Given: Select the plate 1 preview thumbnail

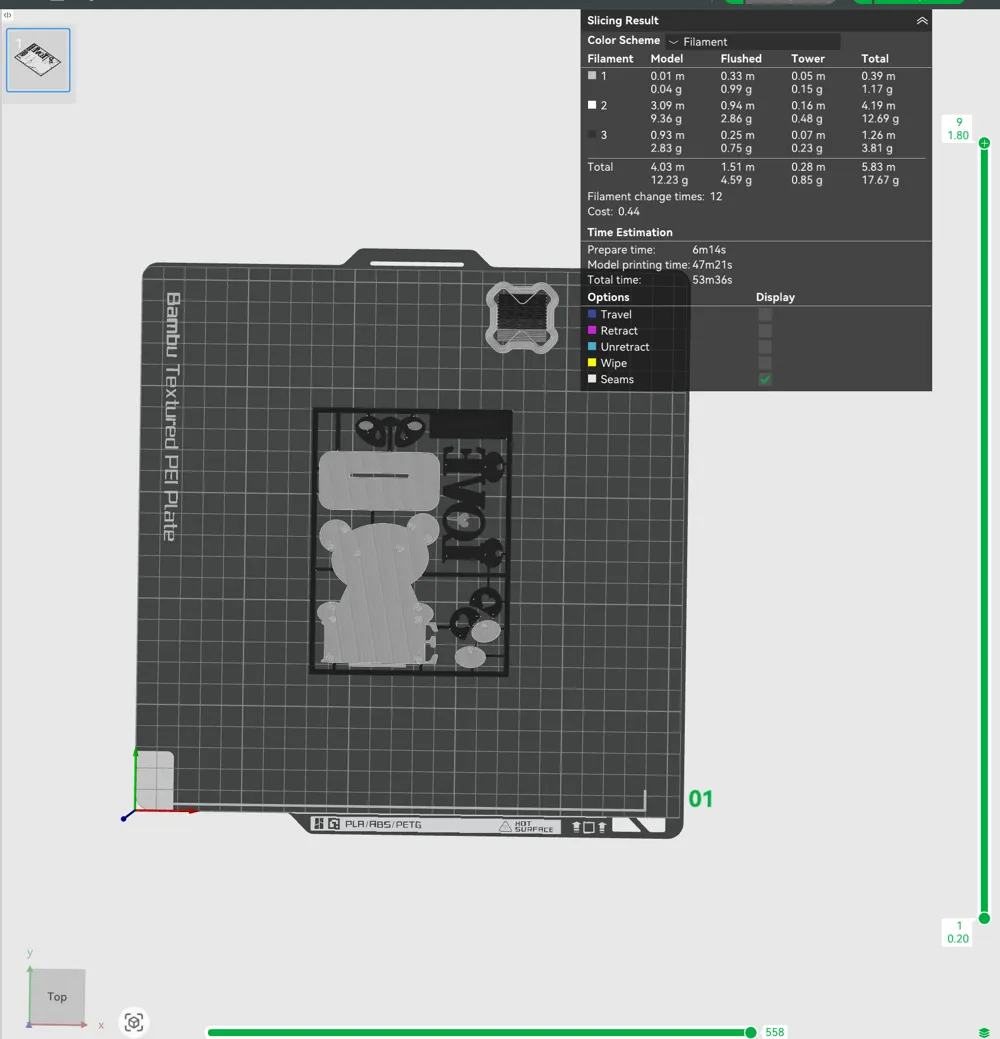Looking at the screenshot, I should point(38,60).
